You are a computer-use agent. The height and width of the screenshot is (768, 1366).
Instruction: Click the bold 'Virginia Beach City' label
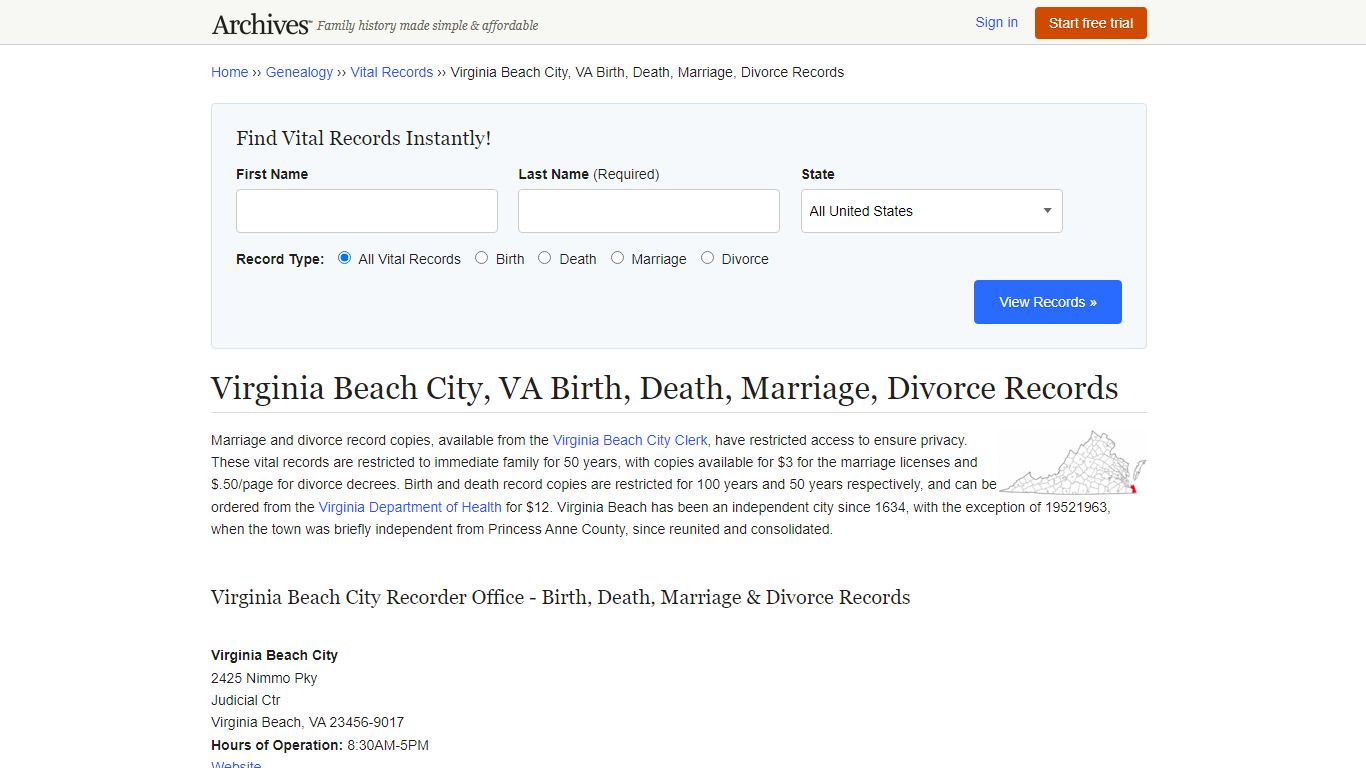pyautogui.click(x=274, y=655)
